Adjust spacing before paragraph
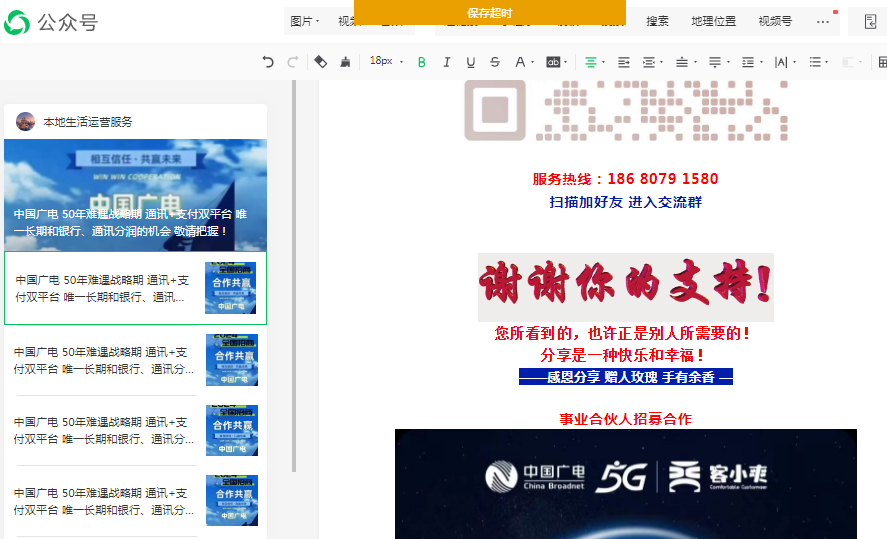887x539 pixels. pyautogui.click(x=686, y=62)
